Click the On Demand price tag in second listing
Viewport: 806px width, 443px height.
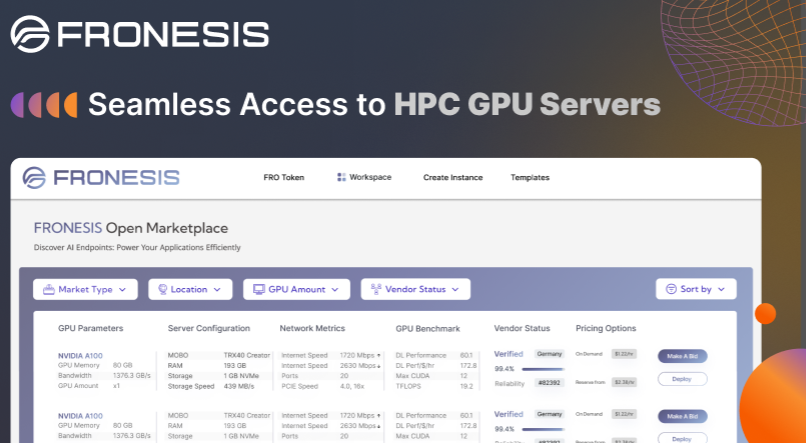[x=624, y=414]
